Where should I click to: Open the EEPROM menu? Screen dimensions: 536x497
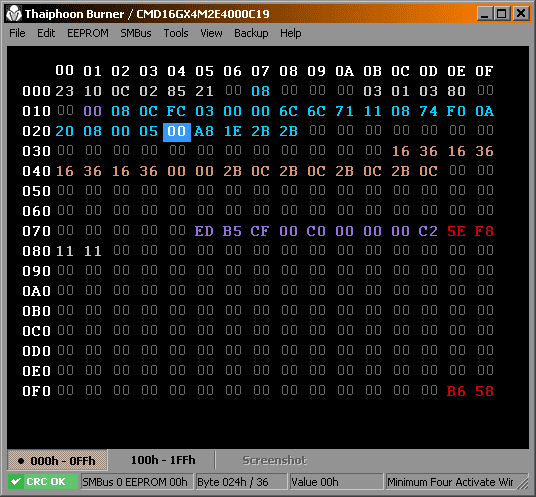click(88, 33)
